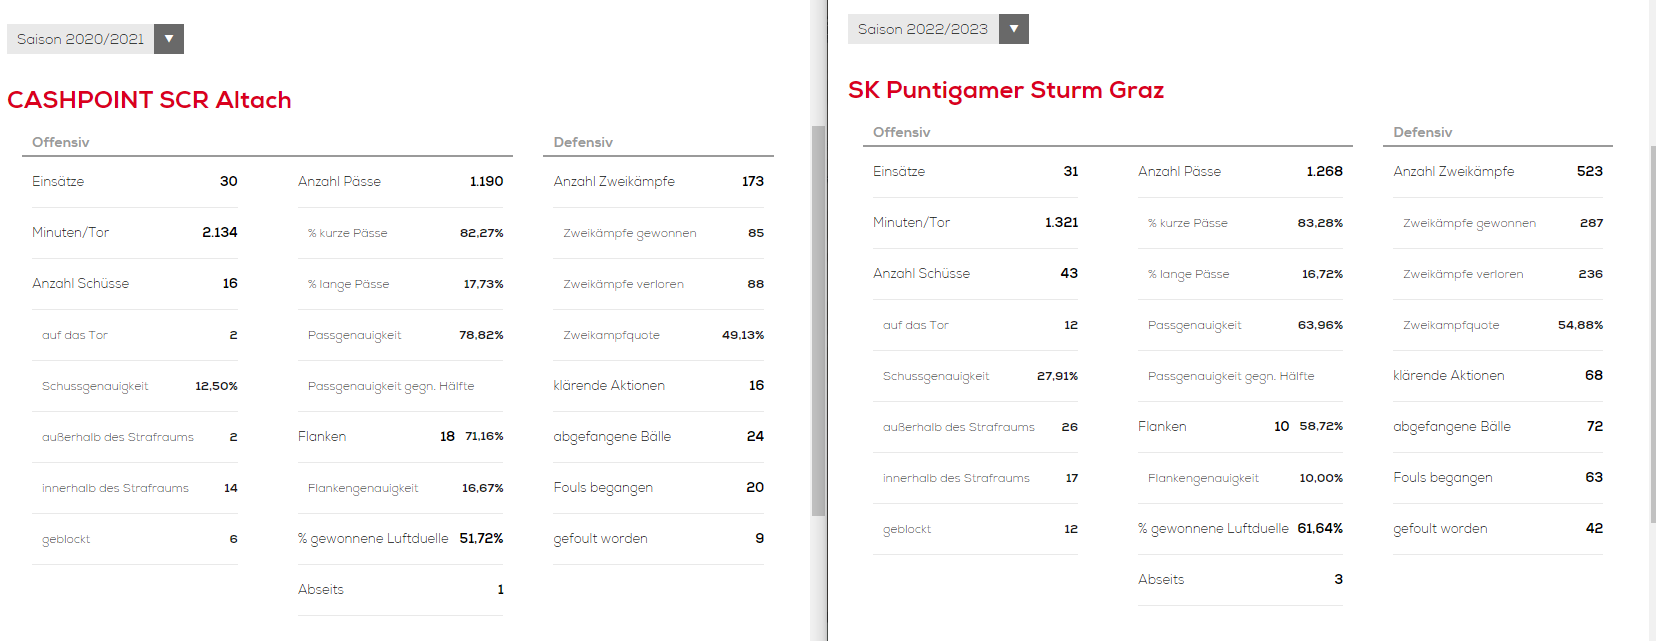Select the Anzahl Zweikämpfe value 523
1656x641 pixels.
tap(1590, 171)
